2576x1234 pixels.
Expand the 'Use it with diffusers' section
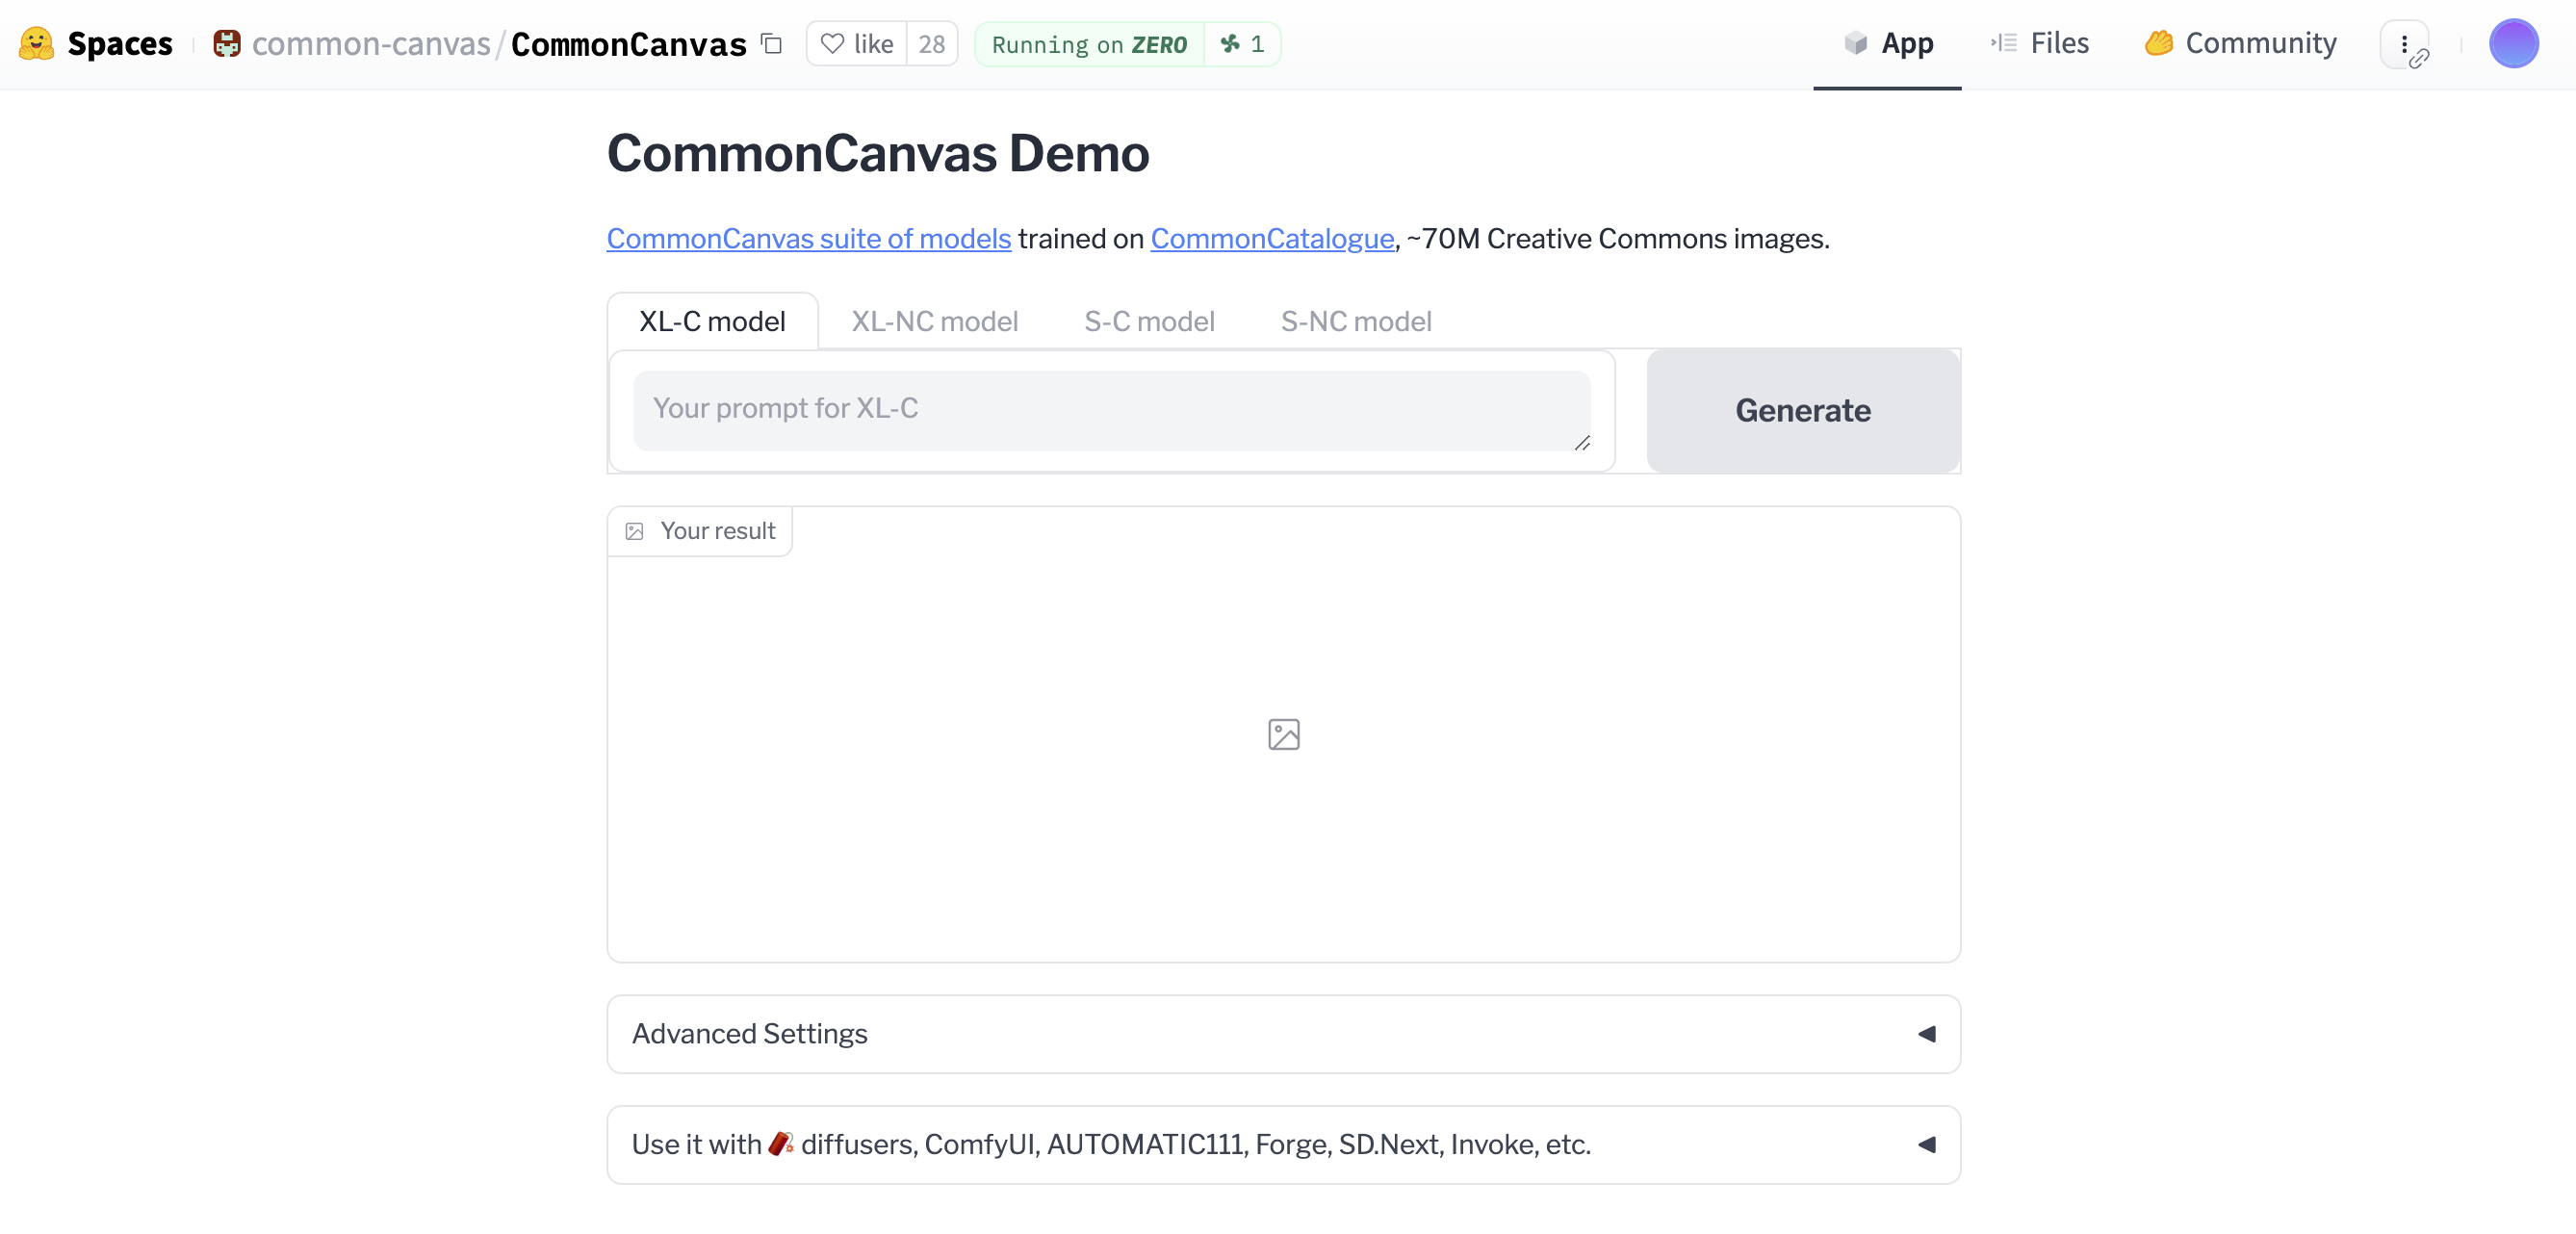point(1284,1144)
